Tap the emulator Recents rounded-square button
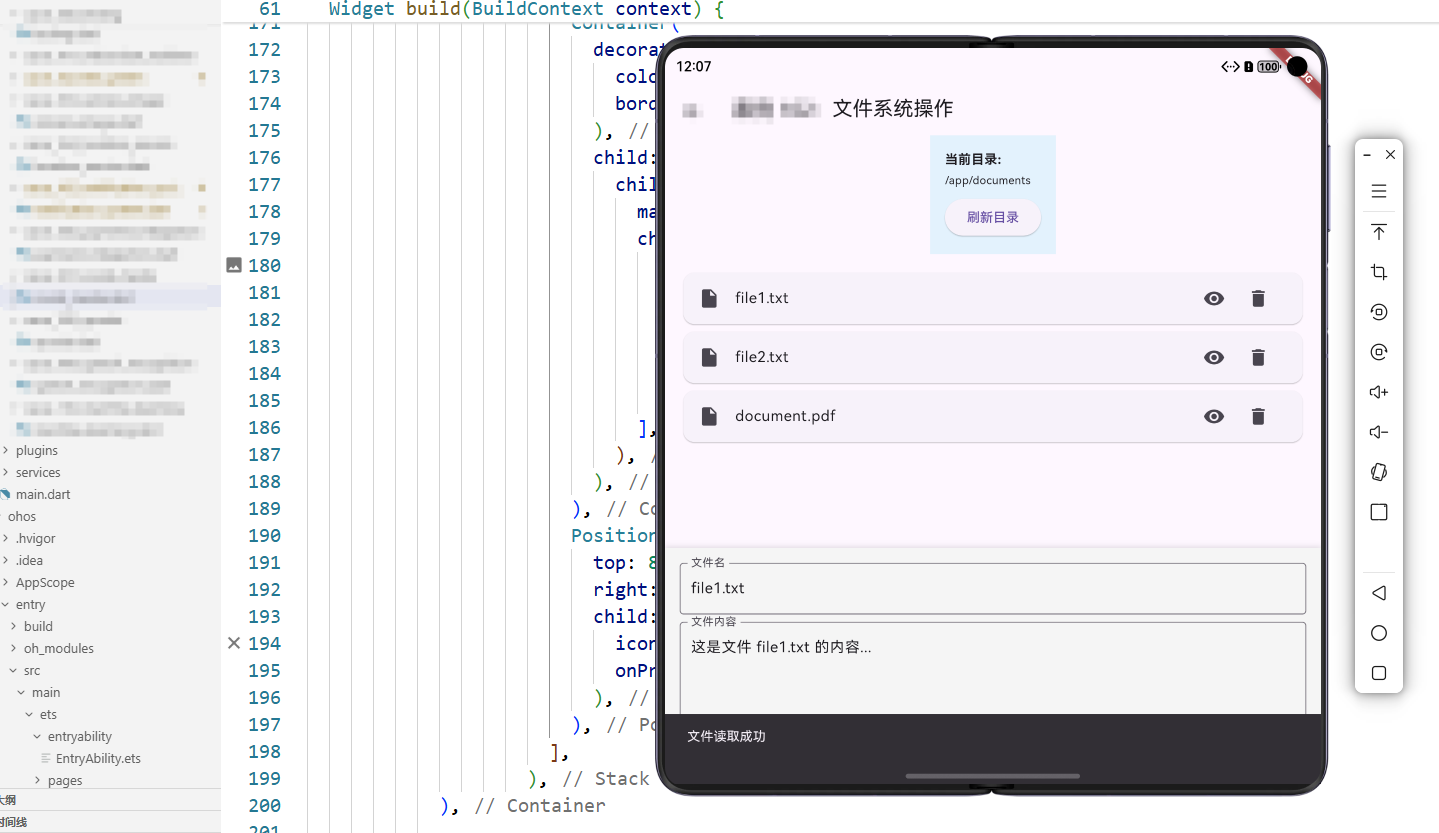The height and width of the screenshot is (833, 1439). (1378, 673)
